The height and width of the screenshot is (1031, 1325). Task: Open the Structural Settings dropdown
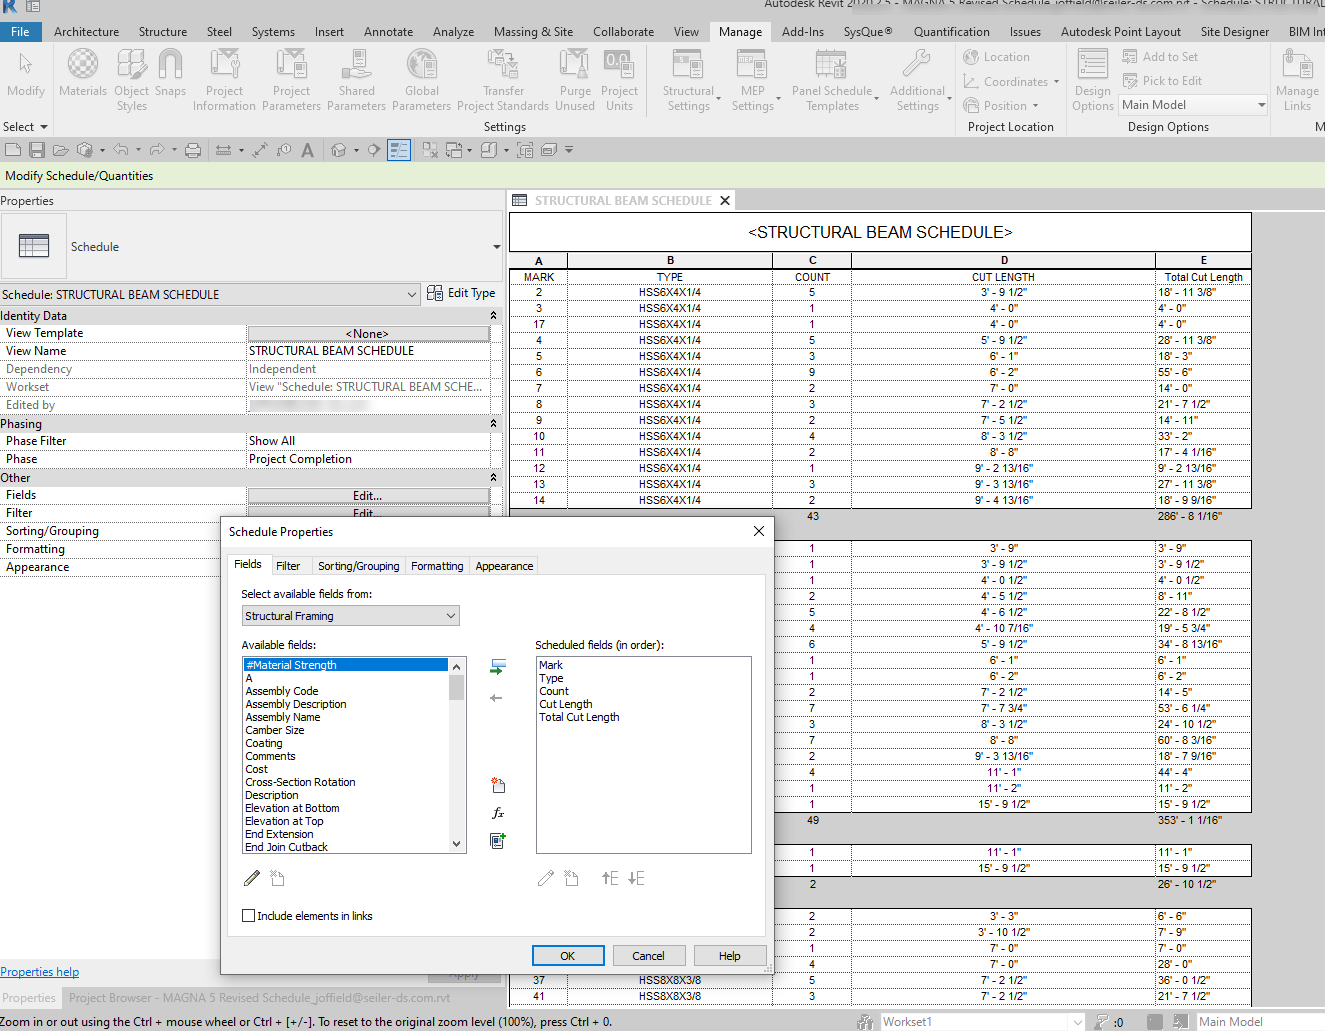coord(689,80)
